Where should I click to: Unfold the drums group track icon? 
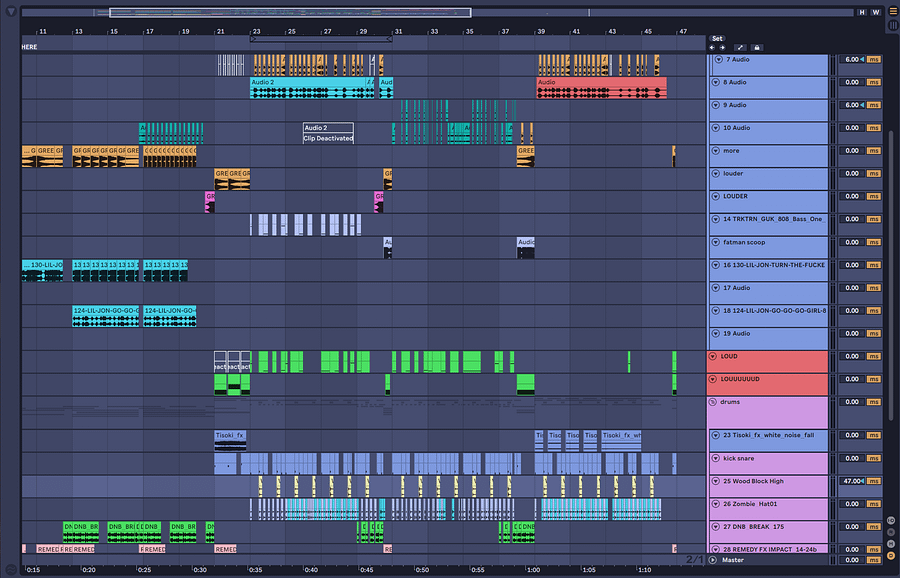[713, 402]
